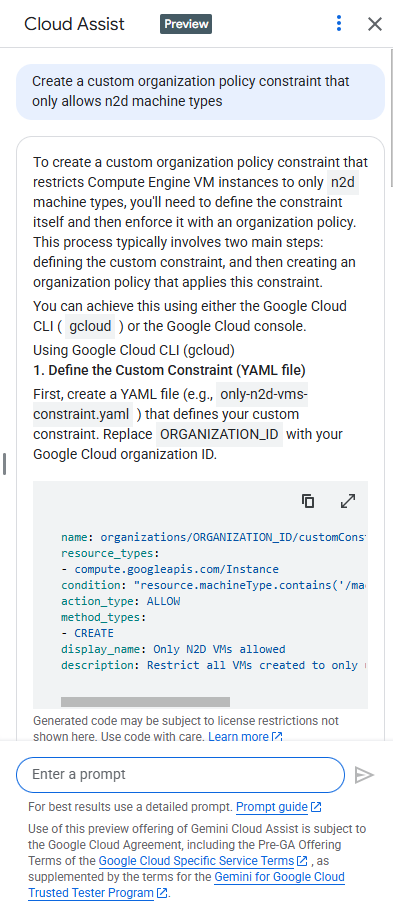393x916 pixels.
Task: Click the code block horizontal scrollbar
Action: [145, 702]
